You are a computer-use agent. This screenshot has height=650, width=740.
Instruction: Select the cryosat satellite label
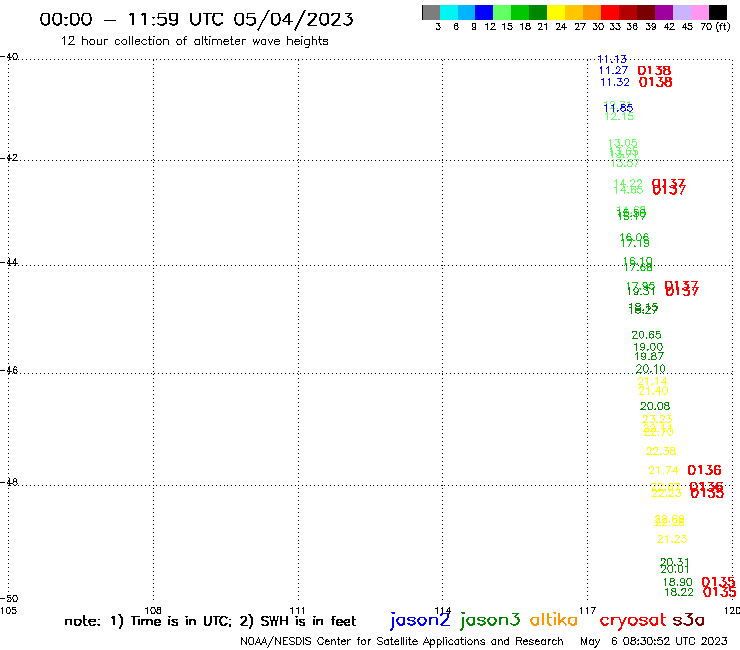[x=633, y=620]
